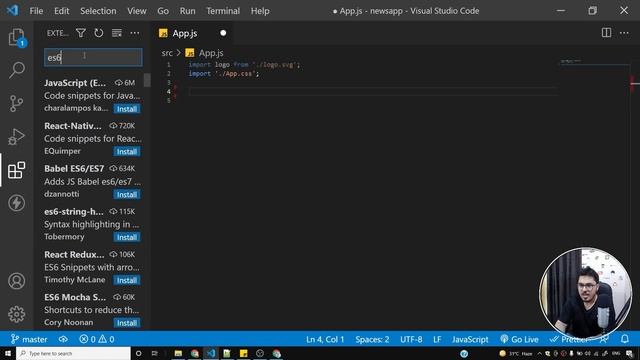
Task: Refresh the extensions list
Action: [99, 33]
